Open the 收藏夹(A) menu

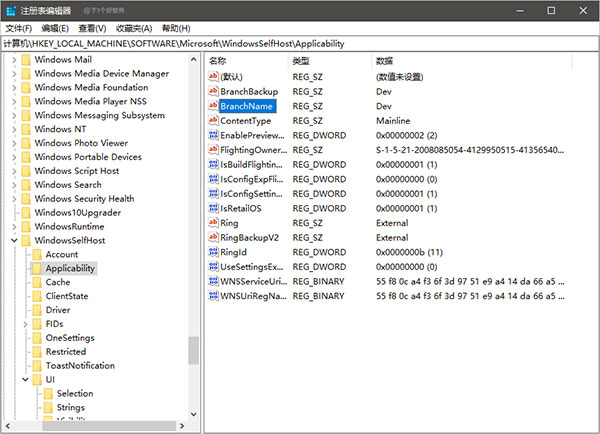[x=134, y=28]
